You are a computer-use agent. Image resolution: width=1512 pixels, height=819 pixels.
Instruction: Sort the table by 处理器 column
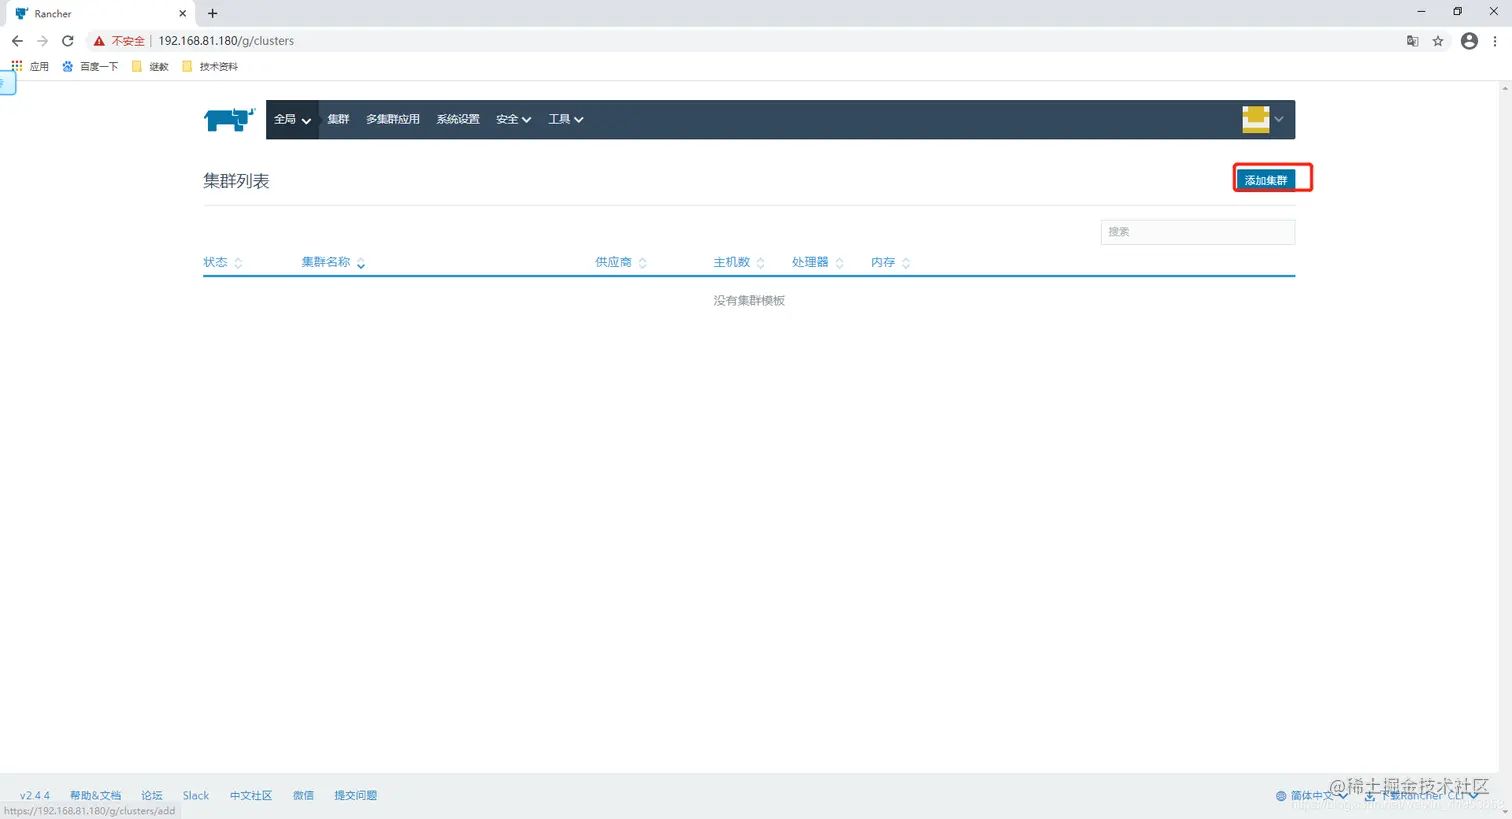coord(818,262)
